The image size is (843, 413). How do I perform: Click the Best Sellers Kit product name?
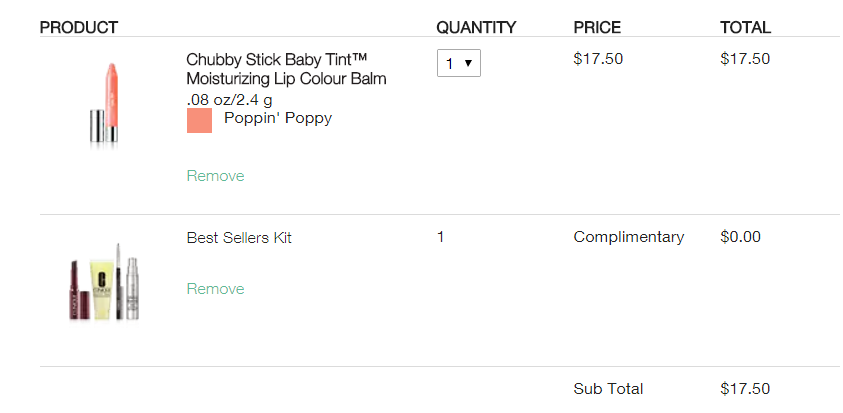[x=239, y=238]
